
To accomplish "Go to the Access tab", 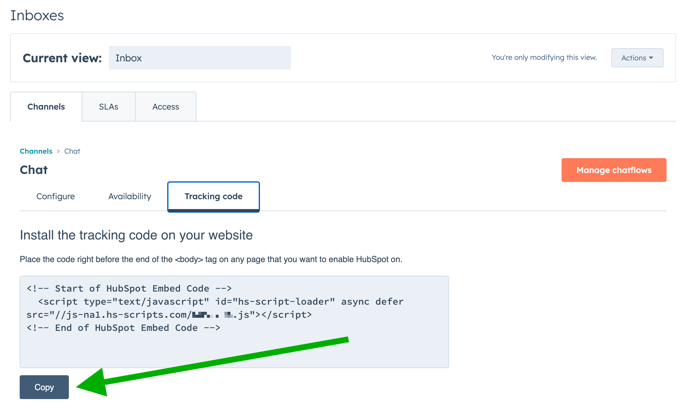I will pos(165,107).
